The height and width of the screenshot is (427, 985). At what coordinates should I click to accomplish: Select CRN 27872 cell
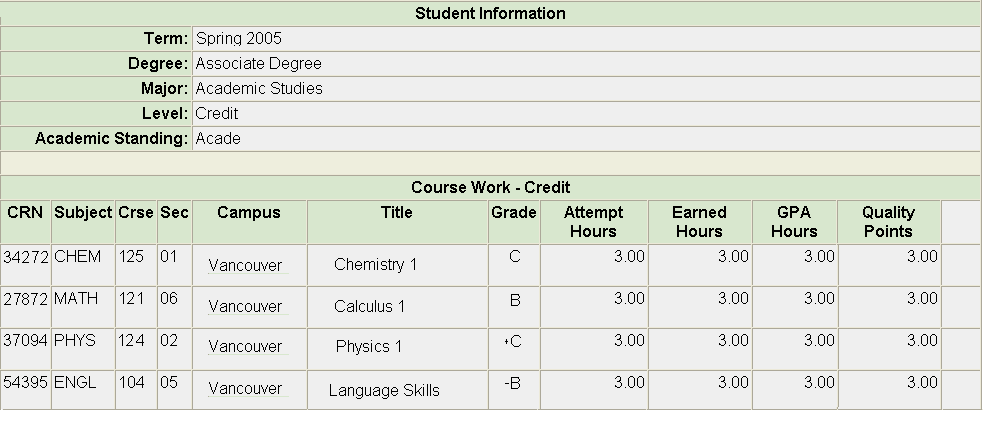(x=26, y=299)
